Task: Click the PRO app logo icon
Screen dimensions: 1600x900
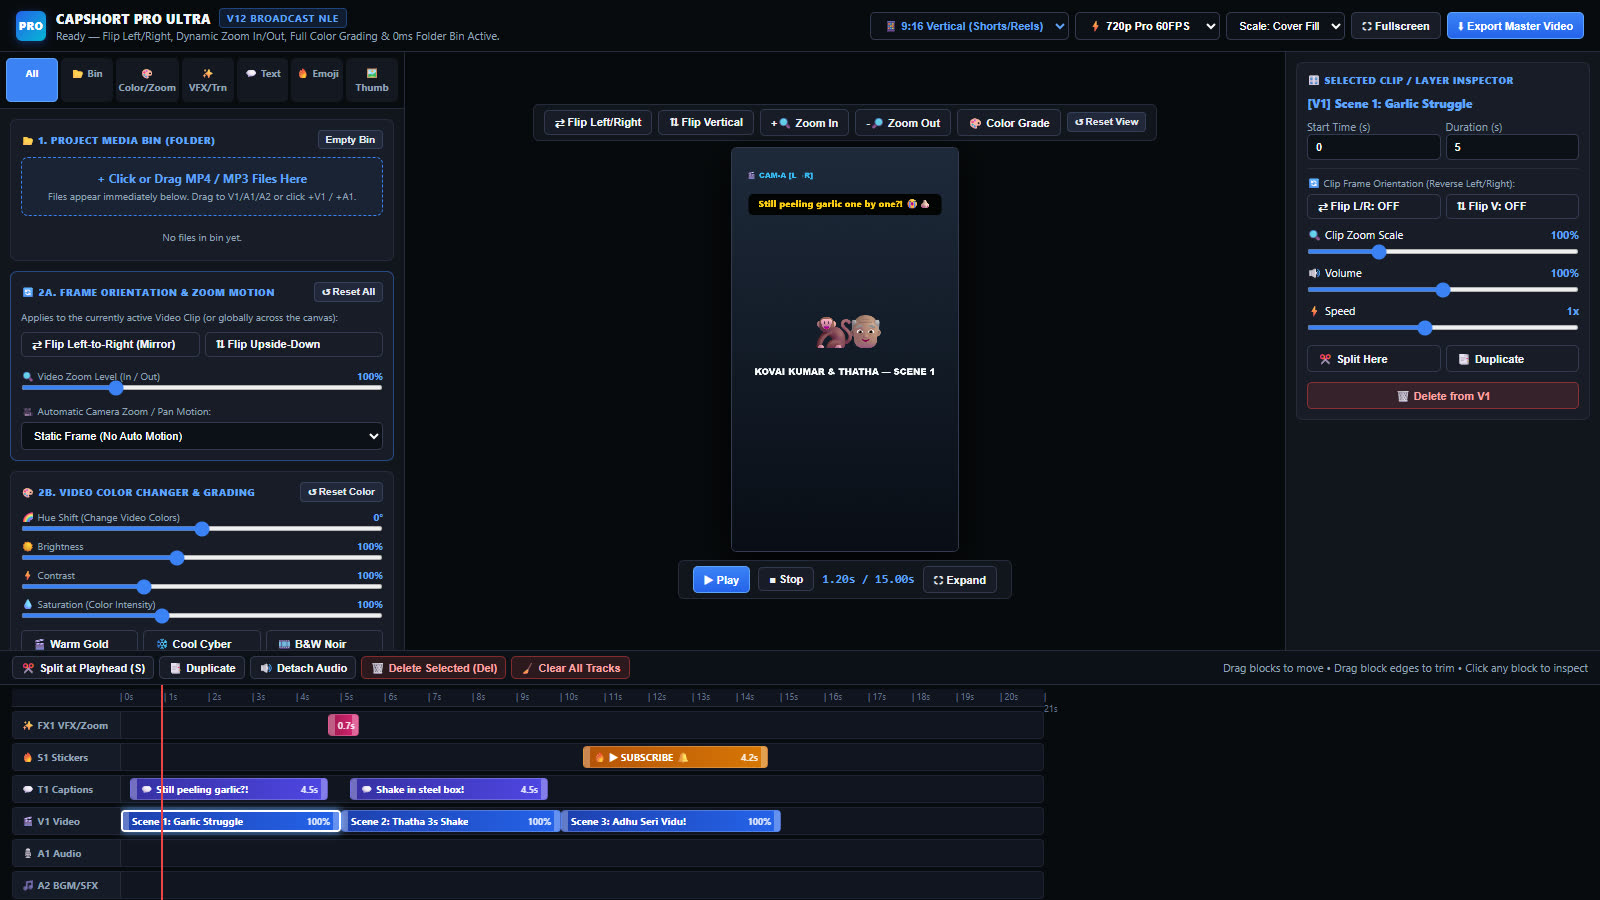Action: 31,26
